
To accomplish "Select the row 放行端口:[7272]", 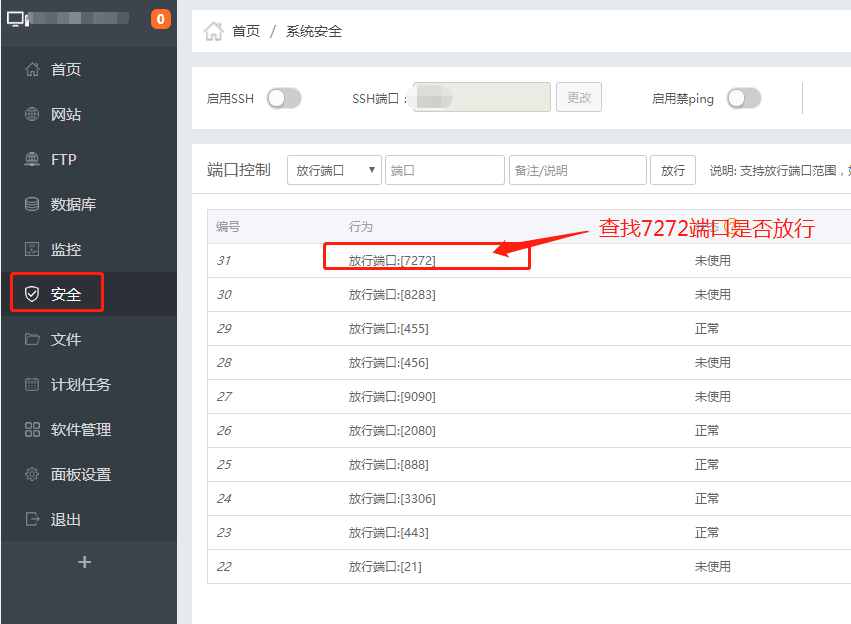I will 529,260.
